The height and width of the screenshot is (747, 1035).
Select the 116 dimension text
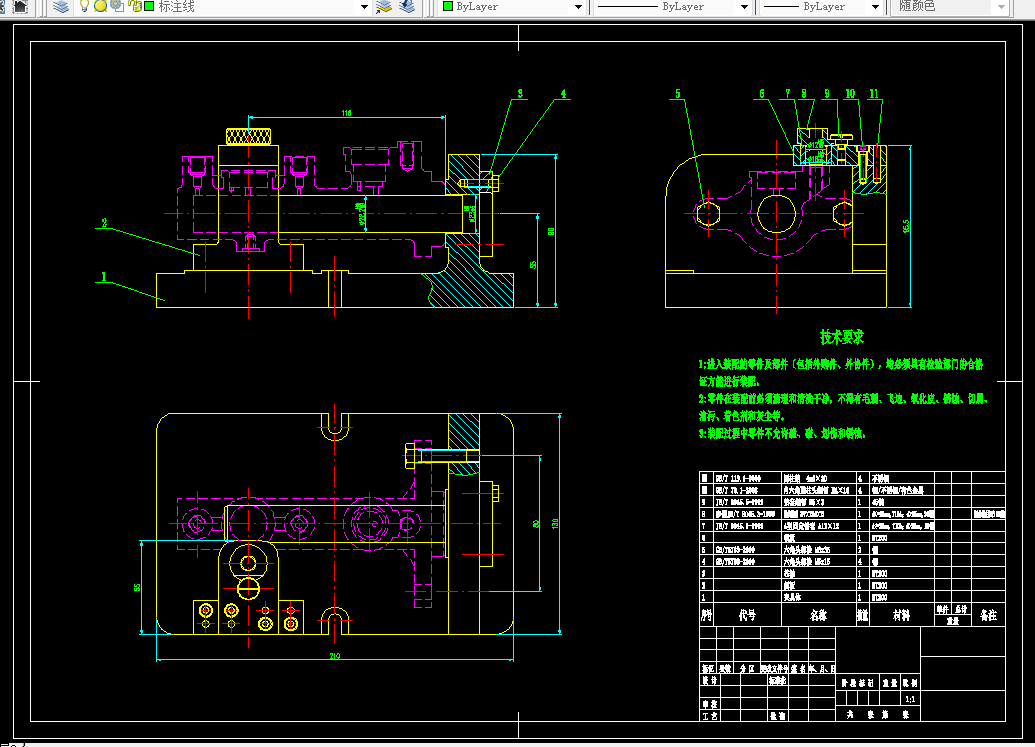pos(347,114)
